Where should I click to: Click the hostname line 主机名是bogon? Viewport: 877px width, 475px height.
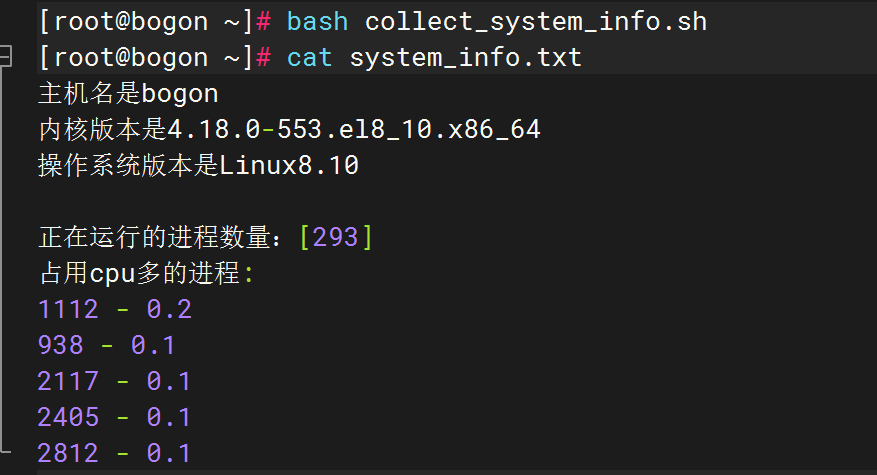pos(128,94)
